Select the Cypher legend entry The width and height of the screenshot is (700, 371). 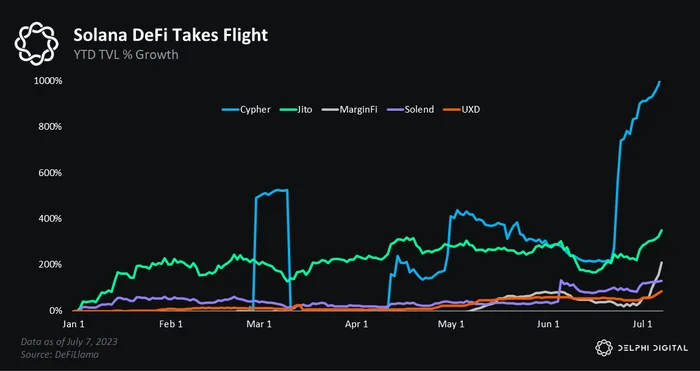tap(246, 109)
